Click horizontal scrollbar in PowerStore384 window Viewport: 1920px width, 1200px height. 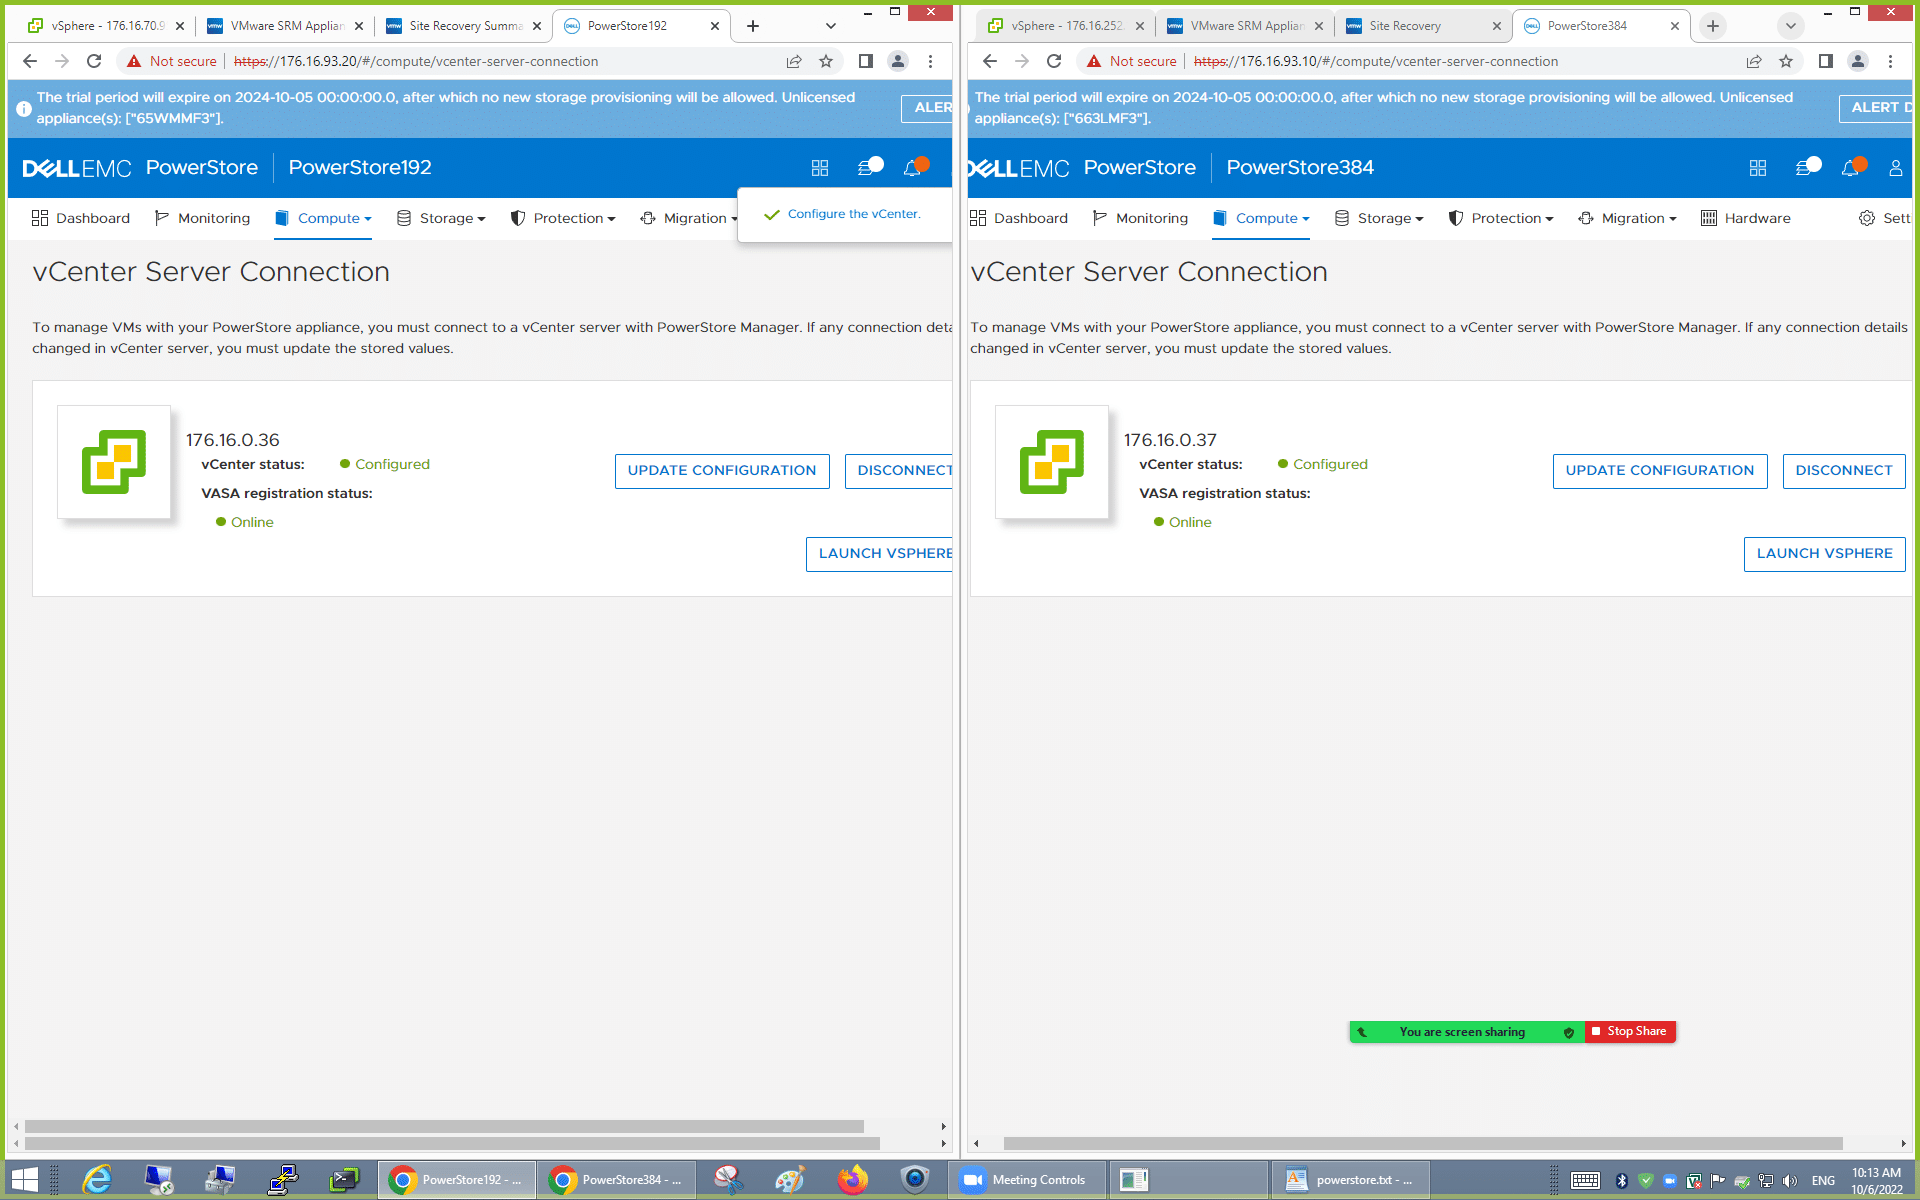click(1423, 1143)
